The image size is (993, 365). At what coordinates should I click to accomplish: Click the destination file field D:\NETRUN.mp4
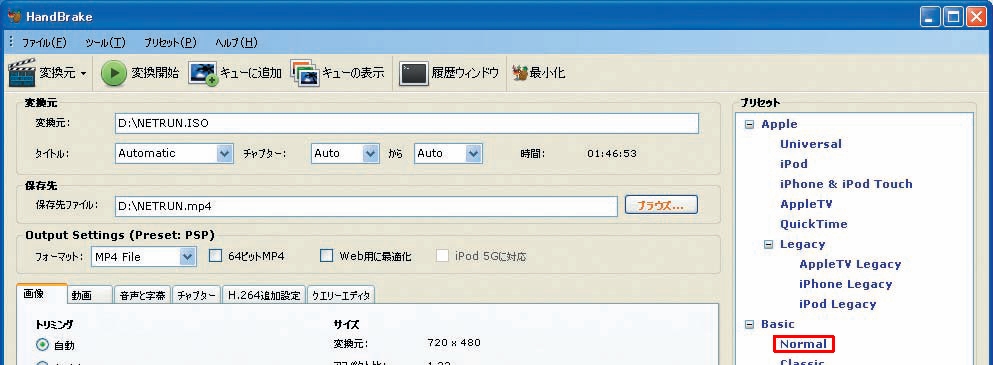point(366,206)
